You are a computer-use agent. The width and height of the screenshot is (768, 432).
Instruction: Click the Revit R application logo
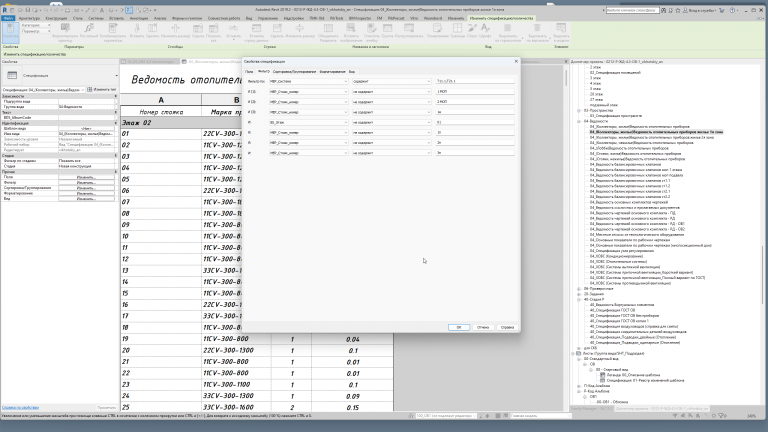pos(5,10)
